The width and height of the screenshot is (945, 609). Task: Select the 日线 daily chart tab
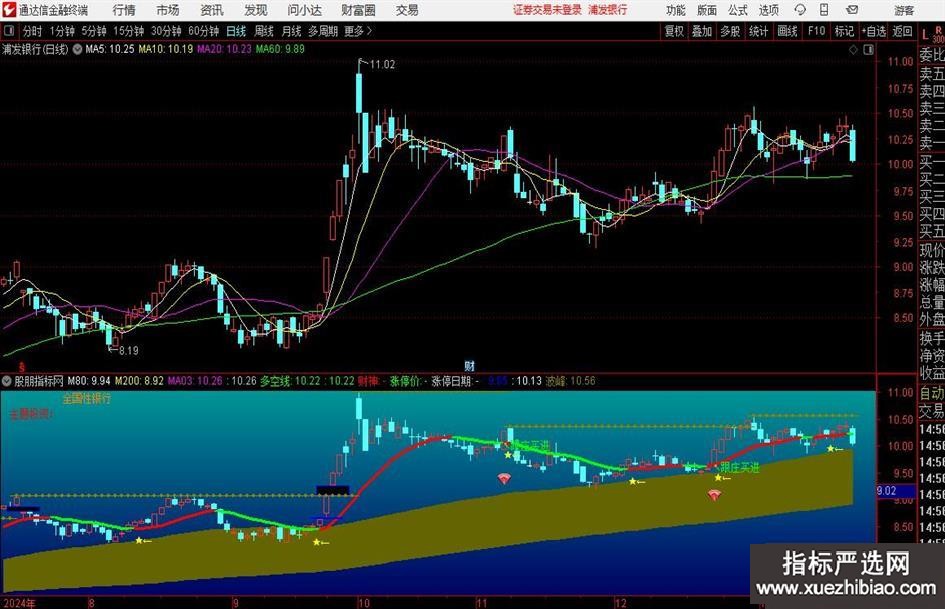(236, 31)
